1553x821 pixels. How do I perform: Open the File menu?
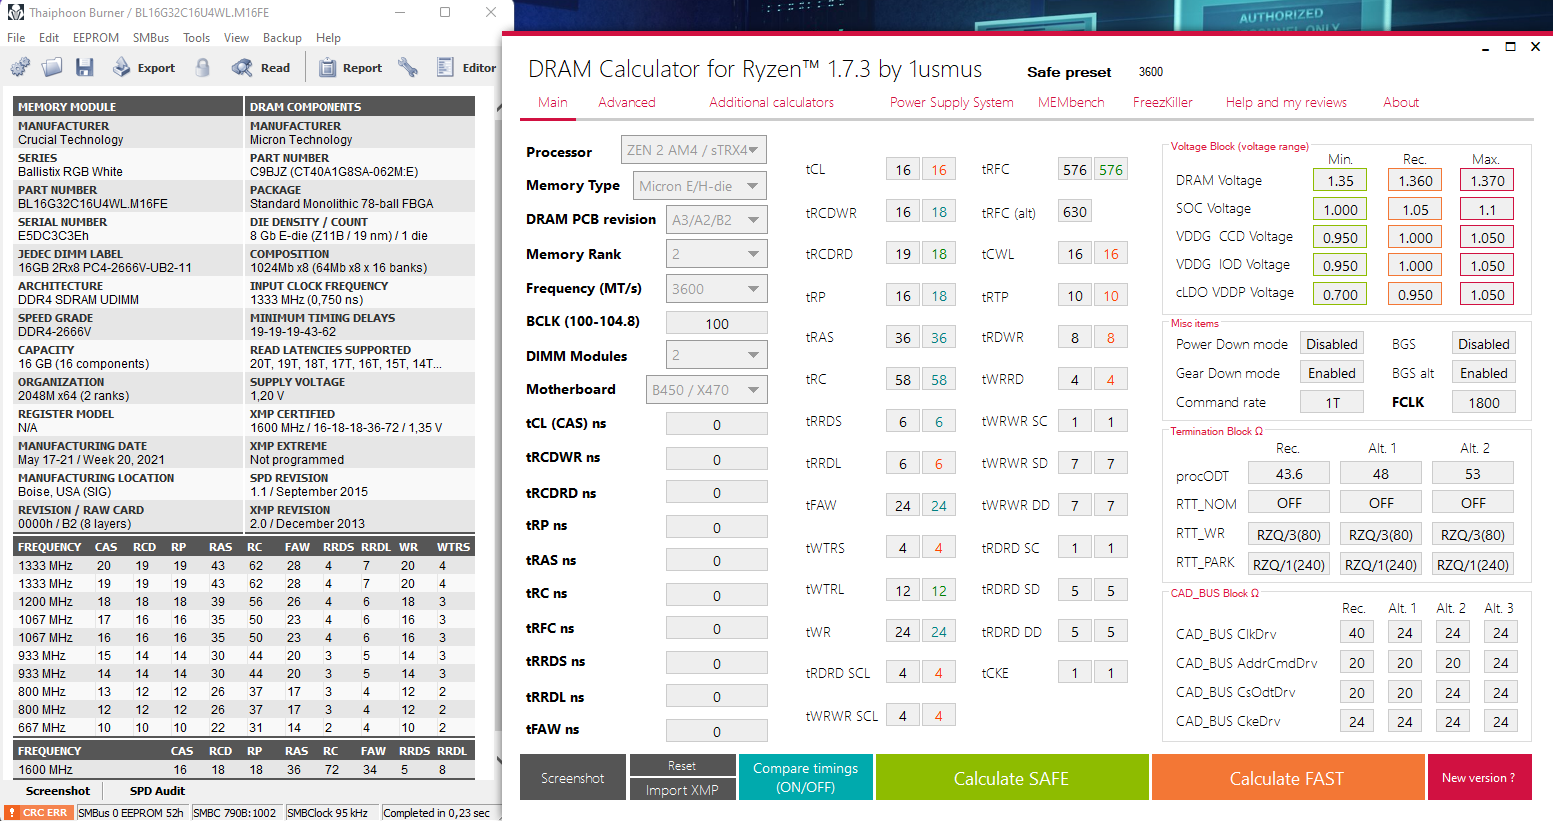(x=16, y=38)
